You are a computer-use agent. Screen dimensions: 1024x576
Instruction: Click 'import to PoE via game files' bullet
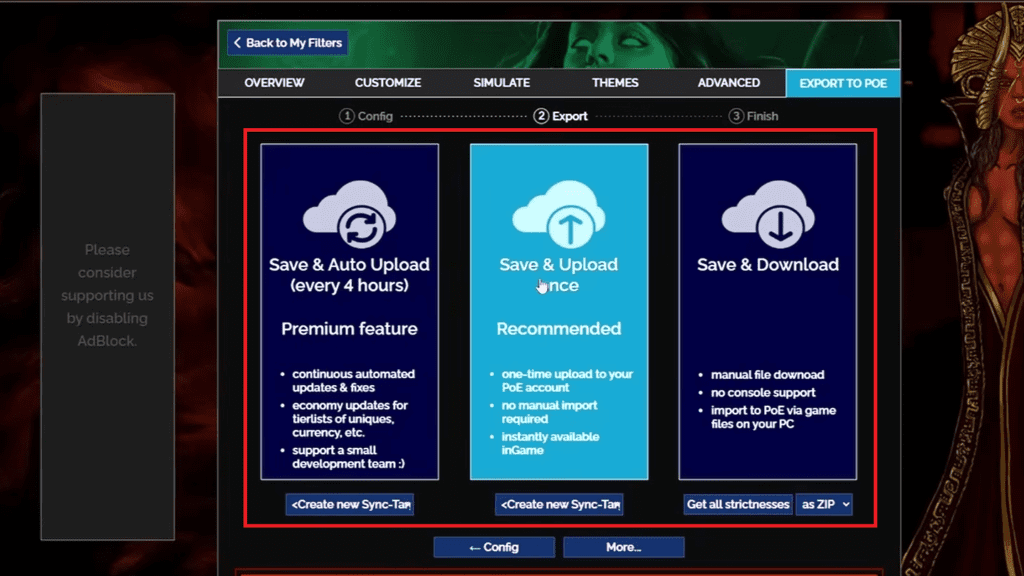773,417
